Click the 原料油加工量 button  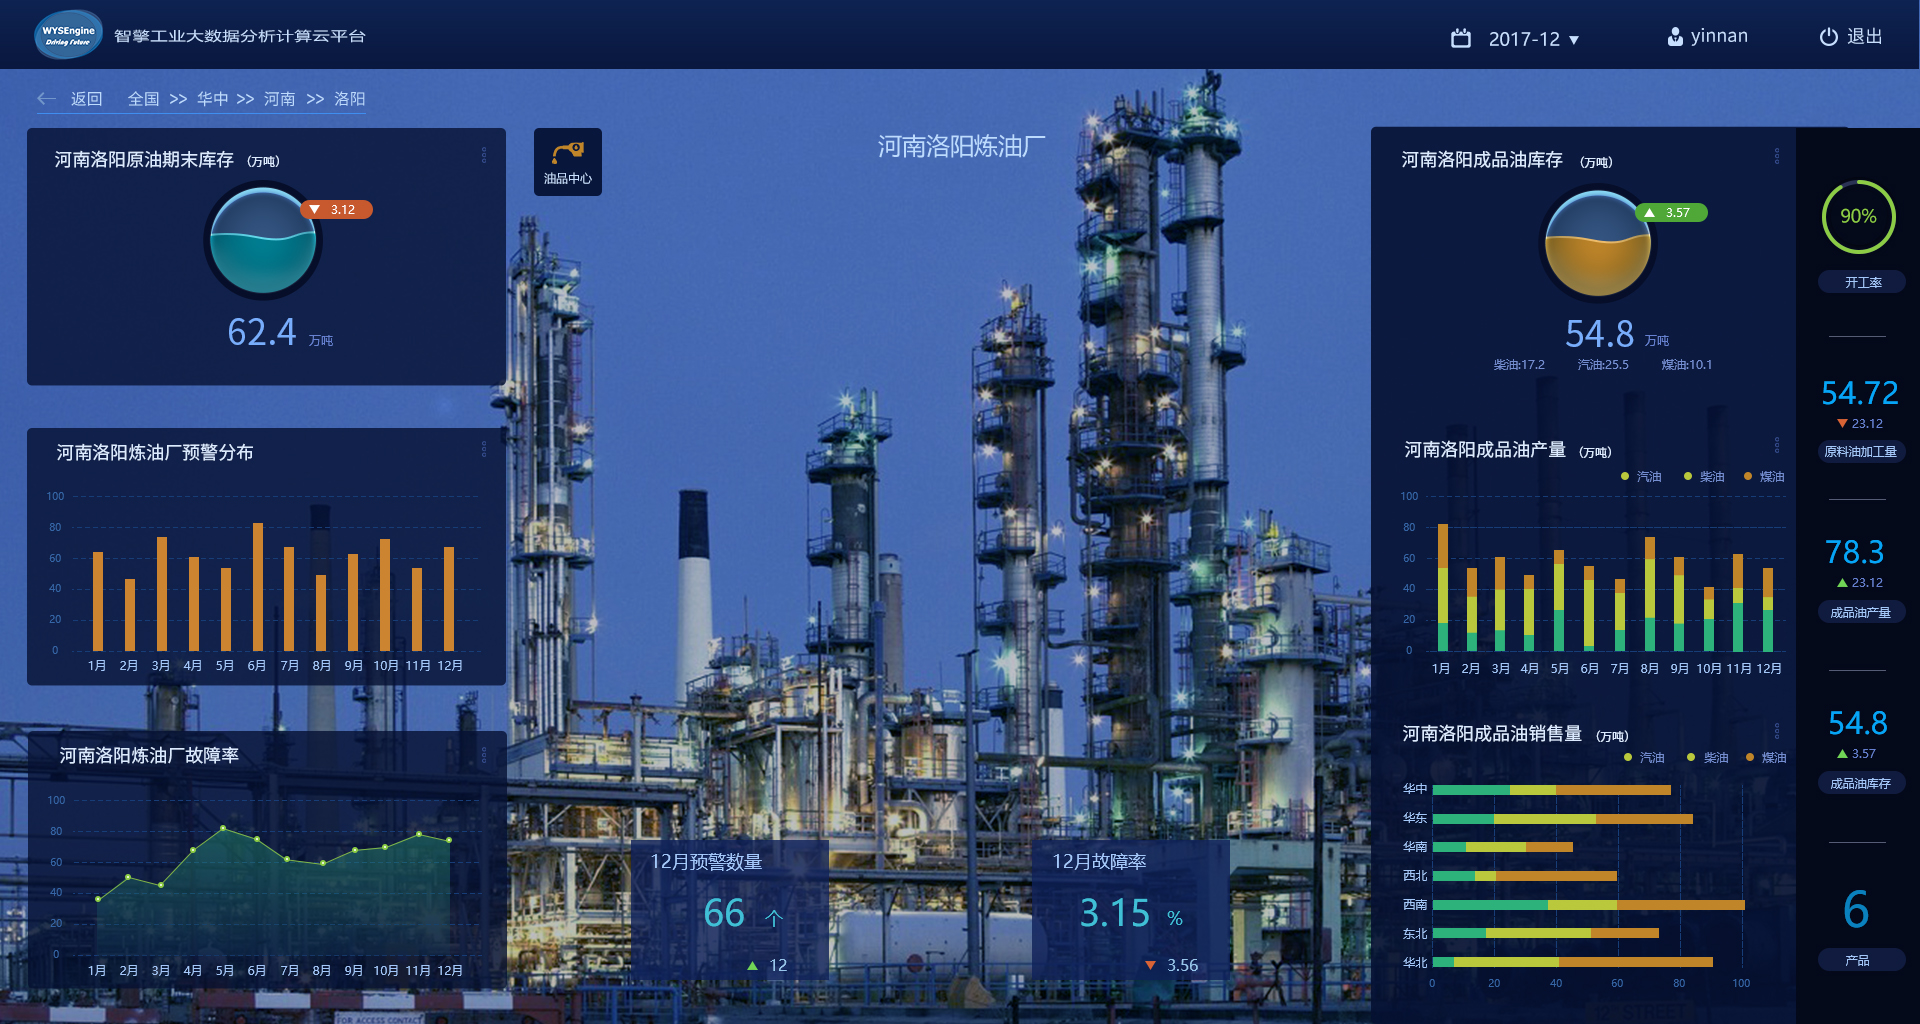1860,452
